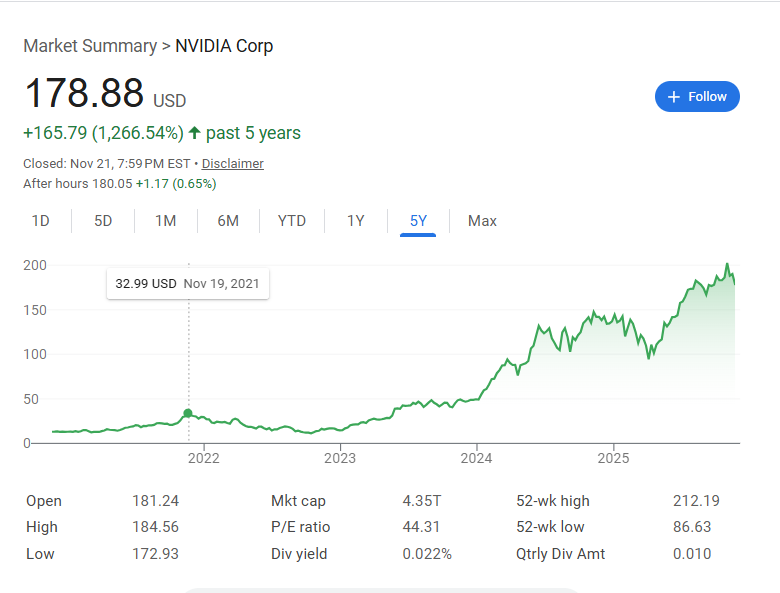Click the Follow button
The image size is (780, 593).
(697, 97)
